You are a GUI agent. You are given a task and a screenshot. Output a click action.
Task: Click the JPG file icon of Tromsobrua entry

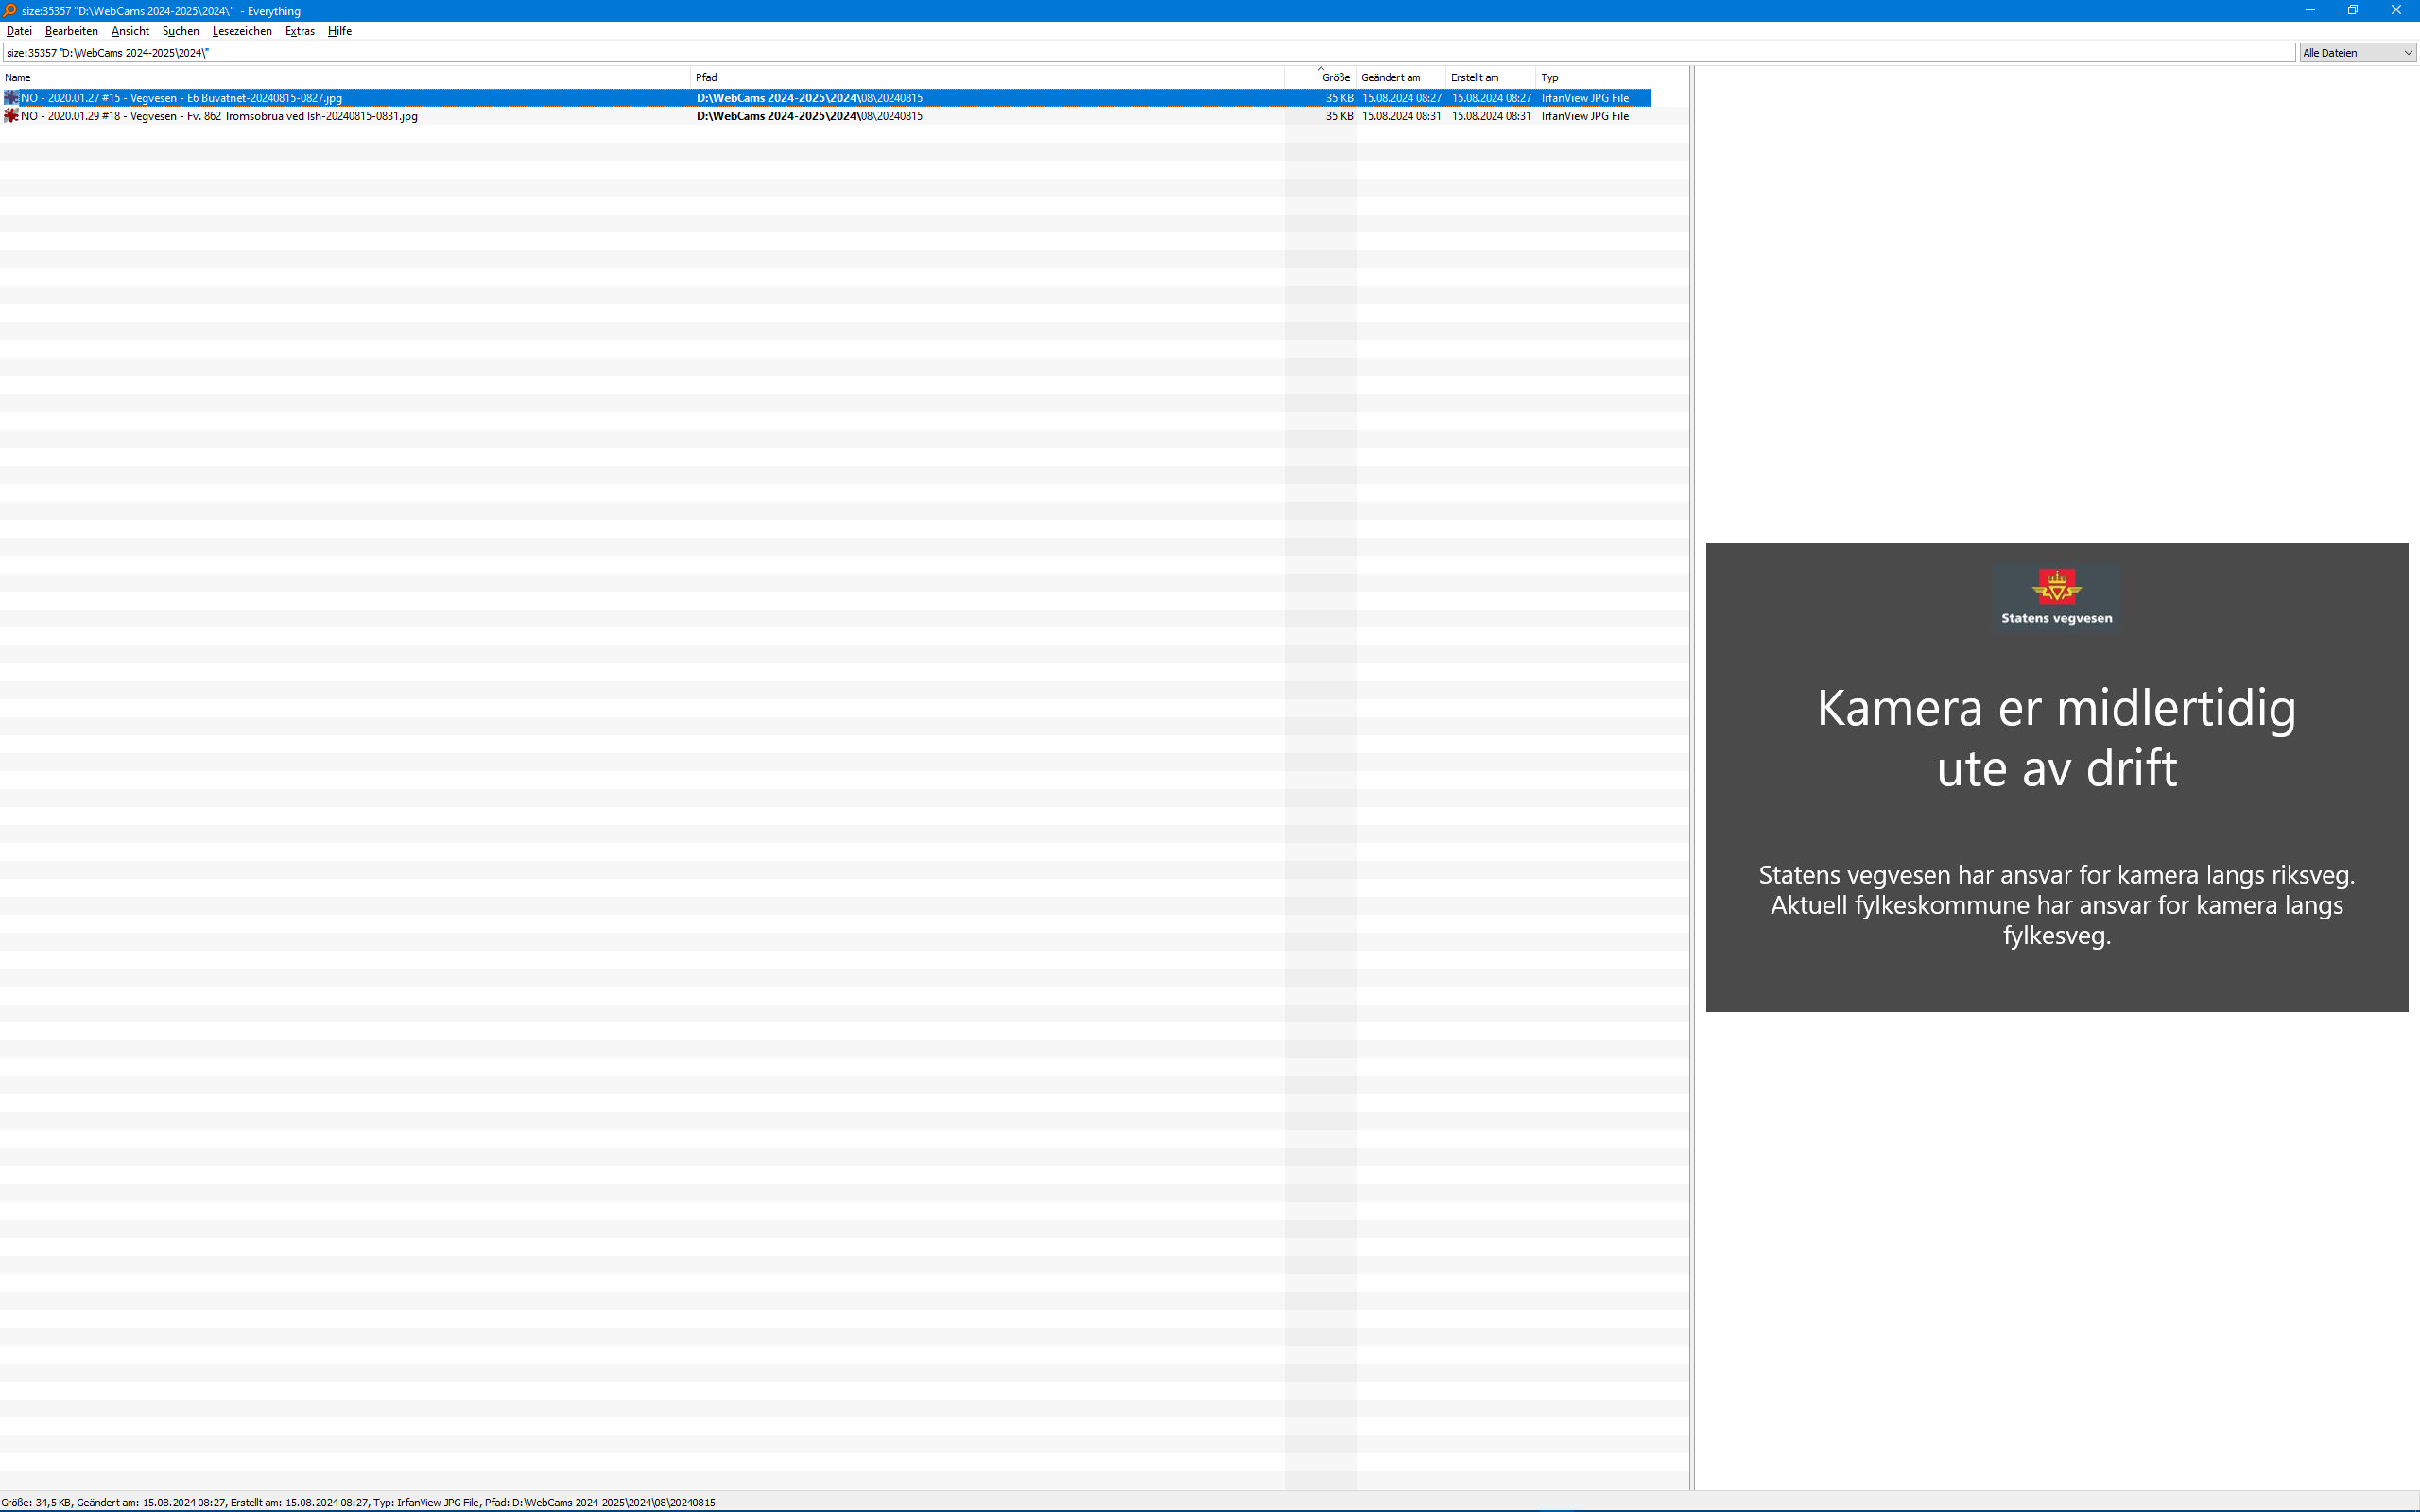coord(11,116)
